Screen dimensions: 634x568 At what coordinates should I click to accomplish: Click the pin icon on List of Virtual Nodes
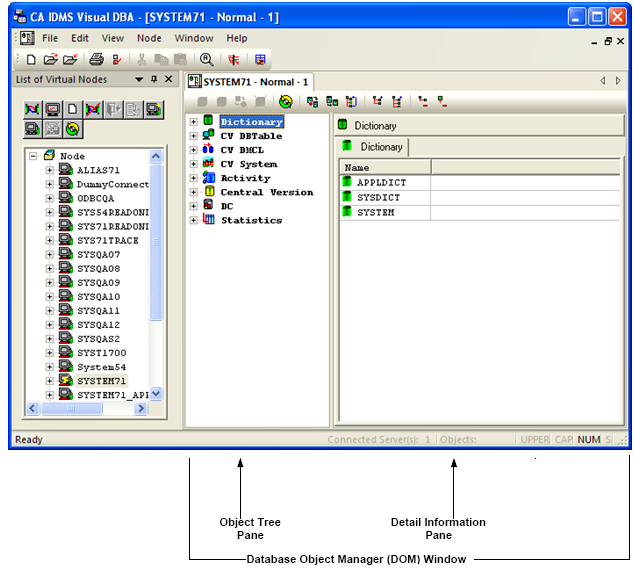[153, 80]
